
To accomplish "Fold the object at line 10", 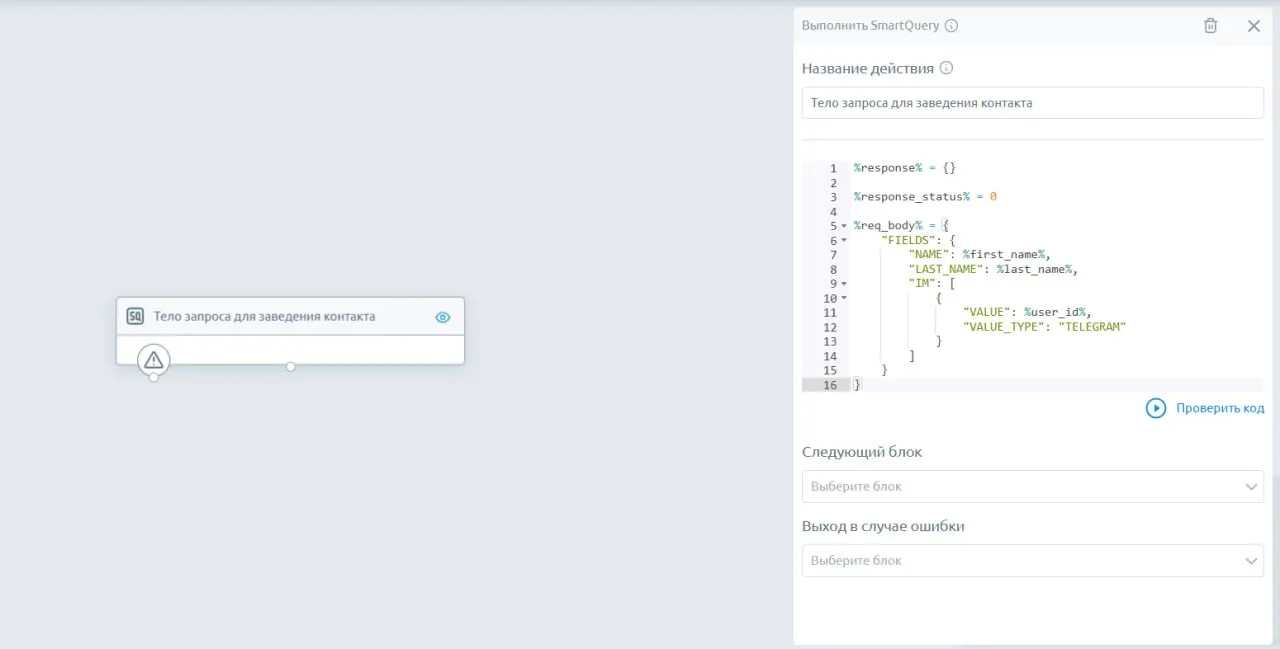I will click(x=844, y=299).
